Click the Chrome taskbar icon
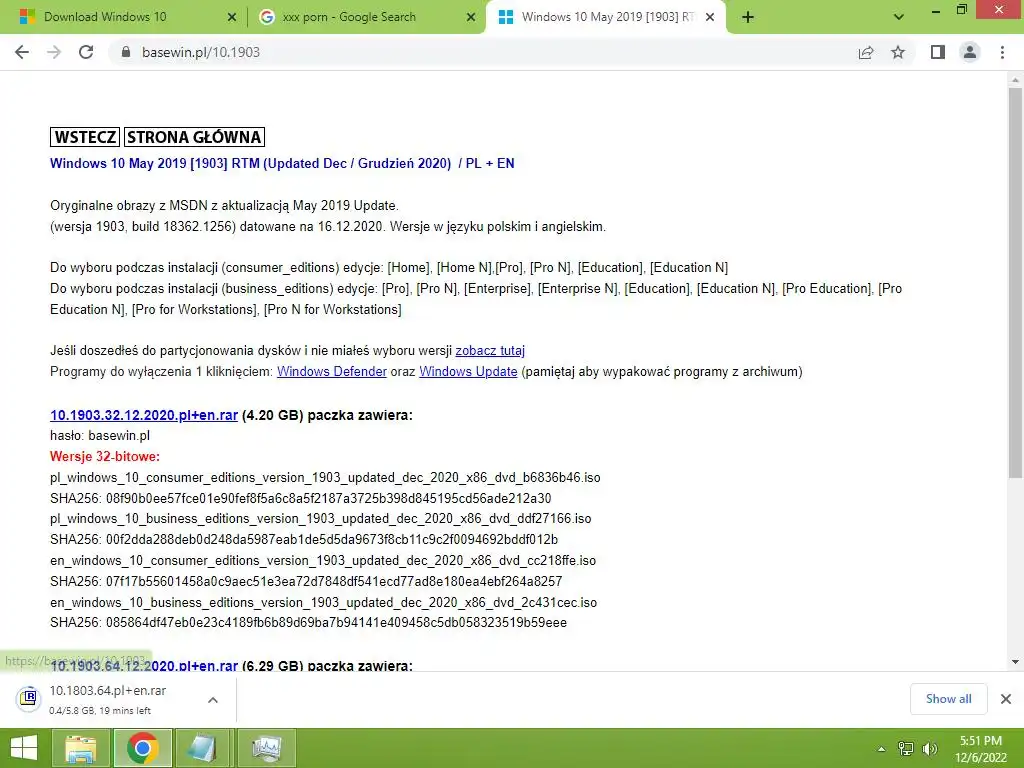The image size is (1024, 768). (x=143, y=748)
